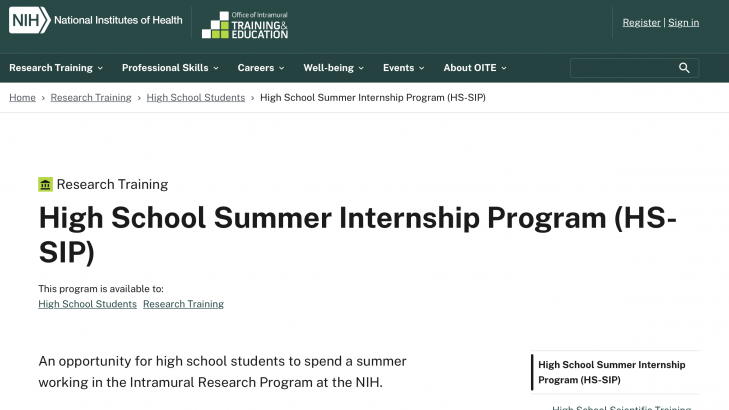Screen dimensions: 729x410
Task: Open the Events navigation menu
Action: 403,68
